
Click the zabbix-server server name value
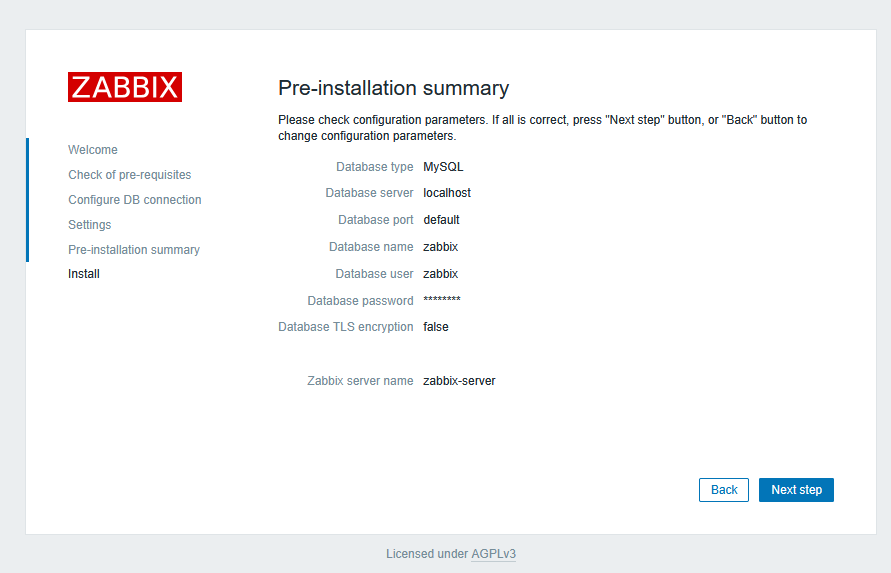click(459, 381)
